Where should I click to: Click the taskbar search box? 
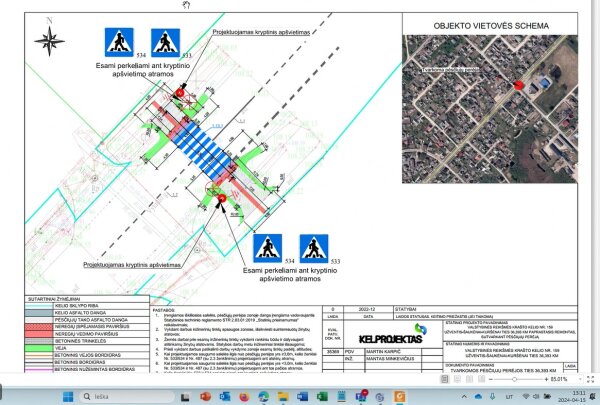tap(127, 396)
